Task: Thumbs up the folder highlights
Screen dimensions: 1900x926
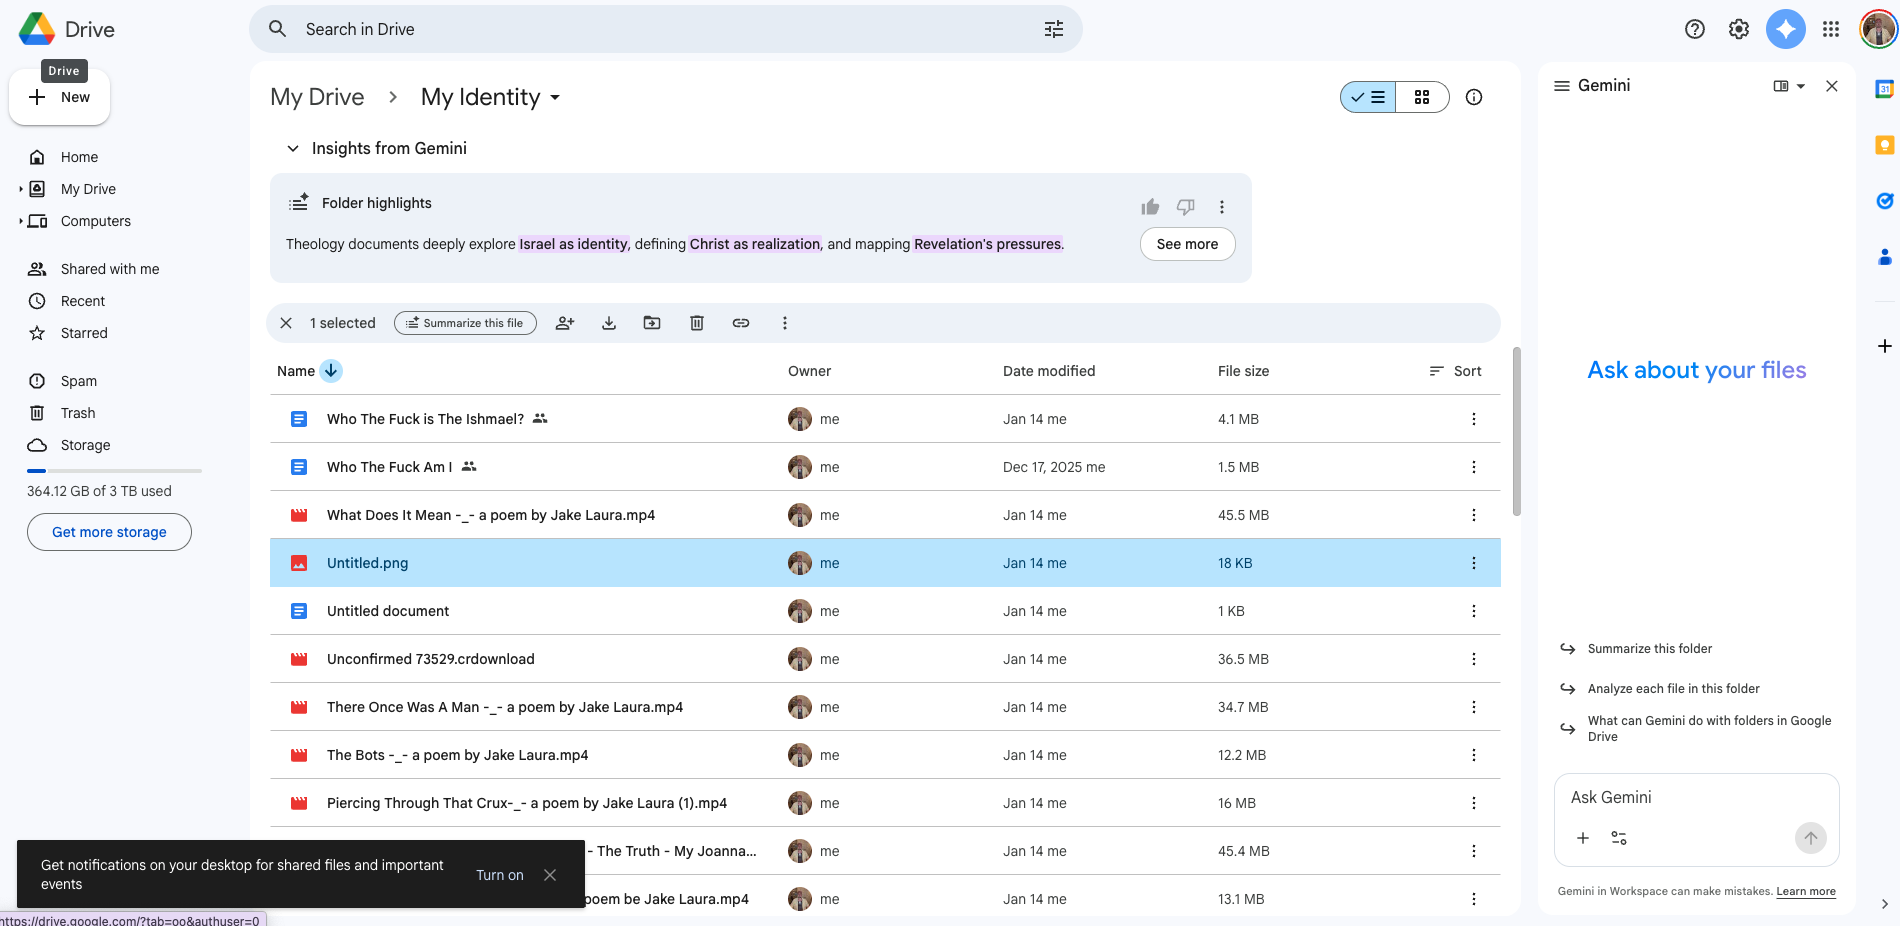Action: click(x=1150, y=207)
